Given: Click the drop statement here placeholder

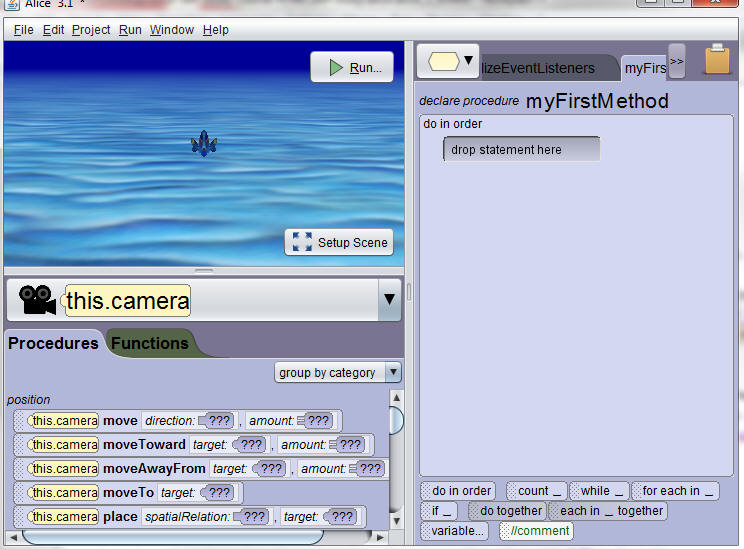Looking at the screenshot, I should 521,149.
